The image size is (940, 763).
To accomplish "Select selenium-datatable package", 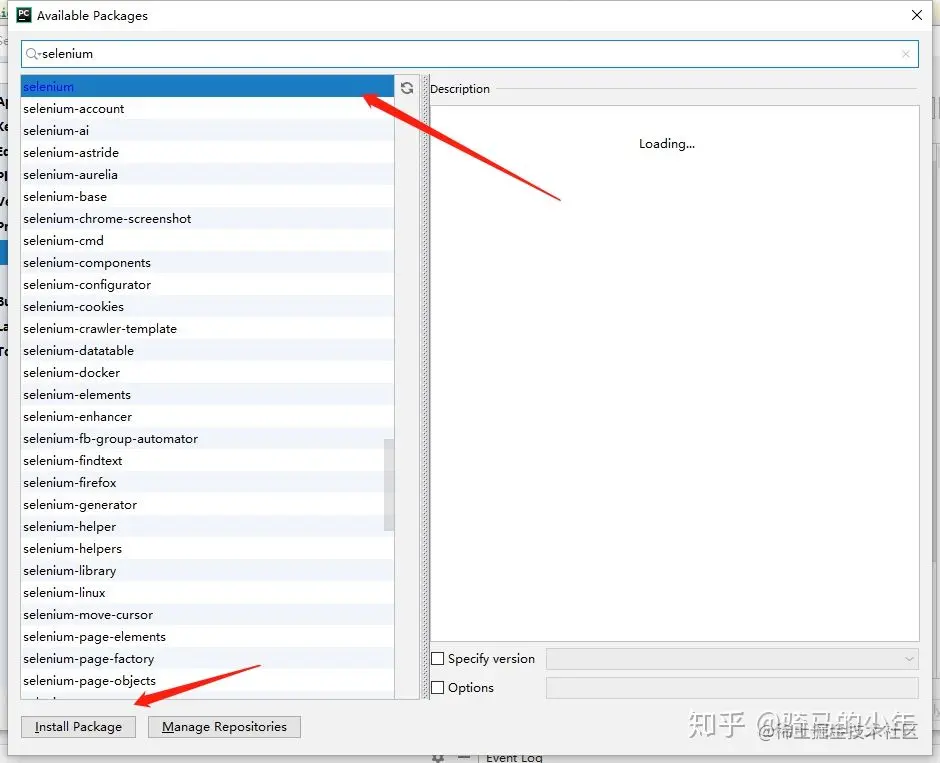I will click(207, 351).
